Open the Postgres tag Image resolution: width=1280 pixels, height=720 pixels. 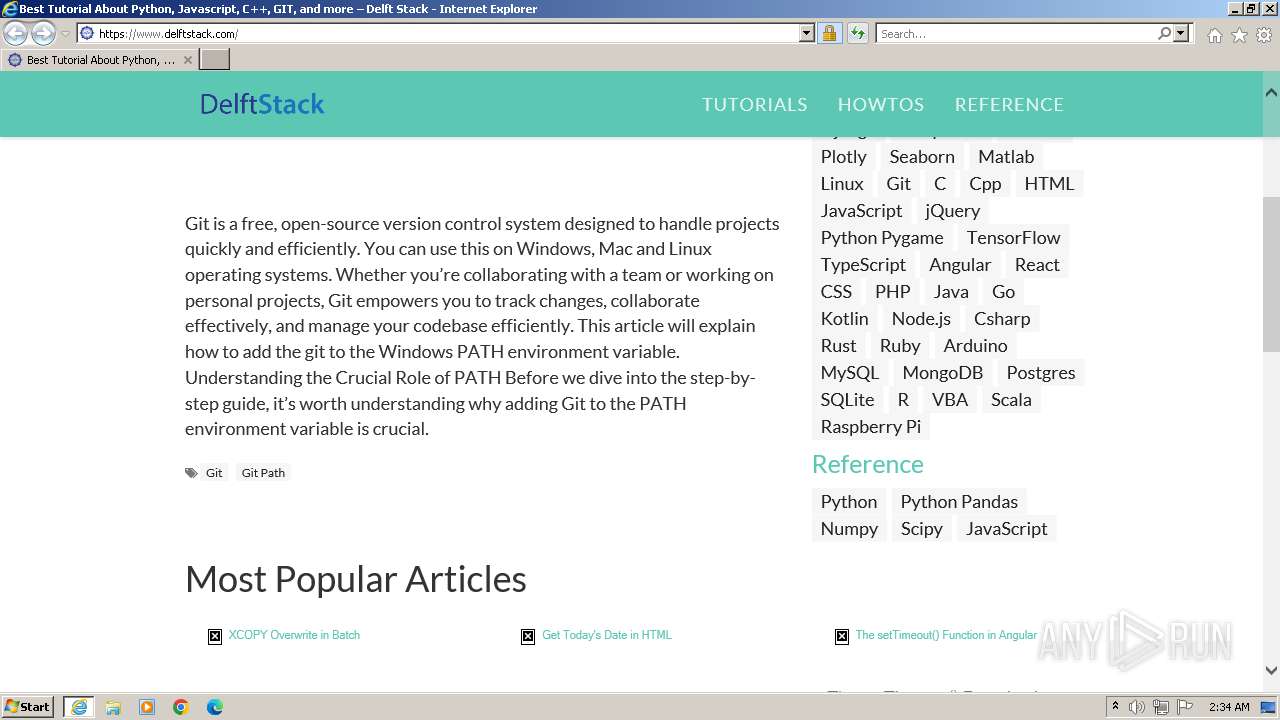click(x=1041, y=372)
